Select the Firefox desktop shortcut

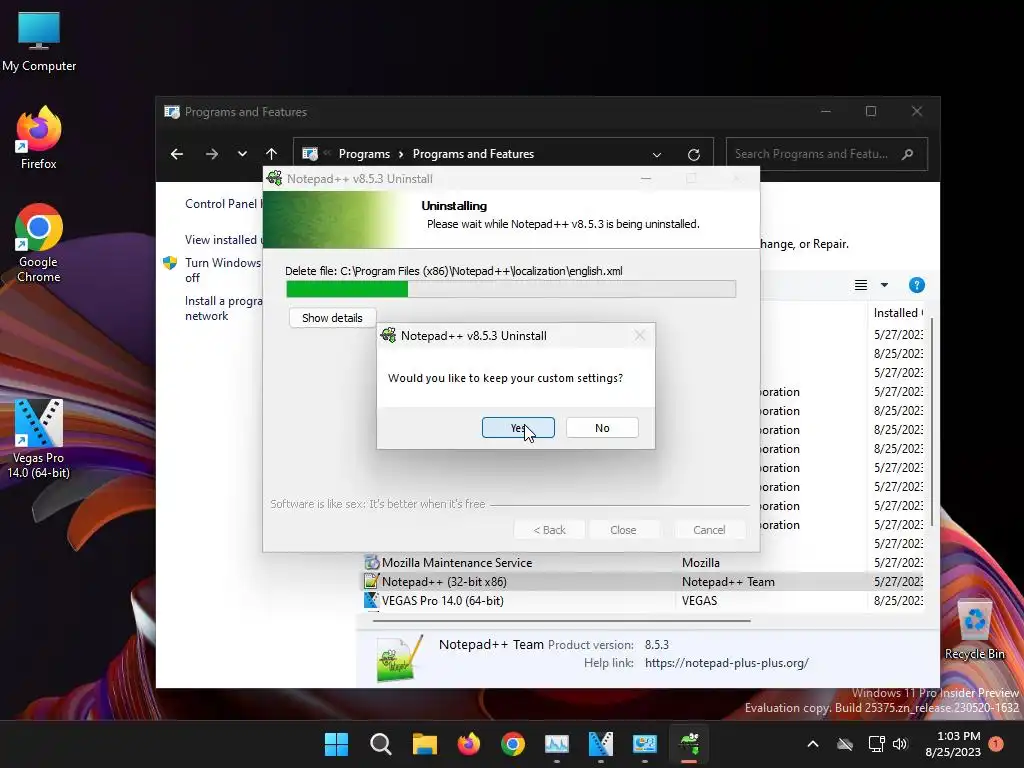click(39, 138)
